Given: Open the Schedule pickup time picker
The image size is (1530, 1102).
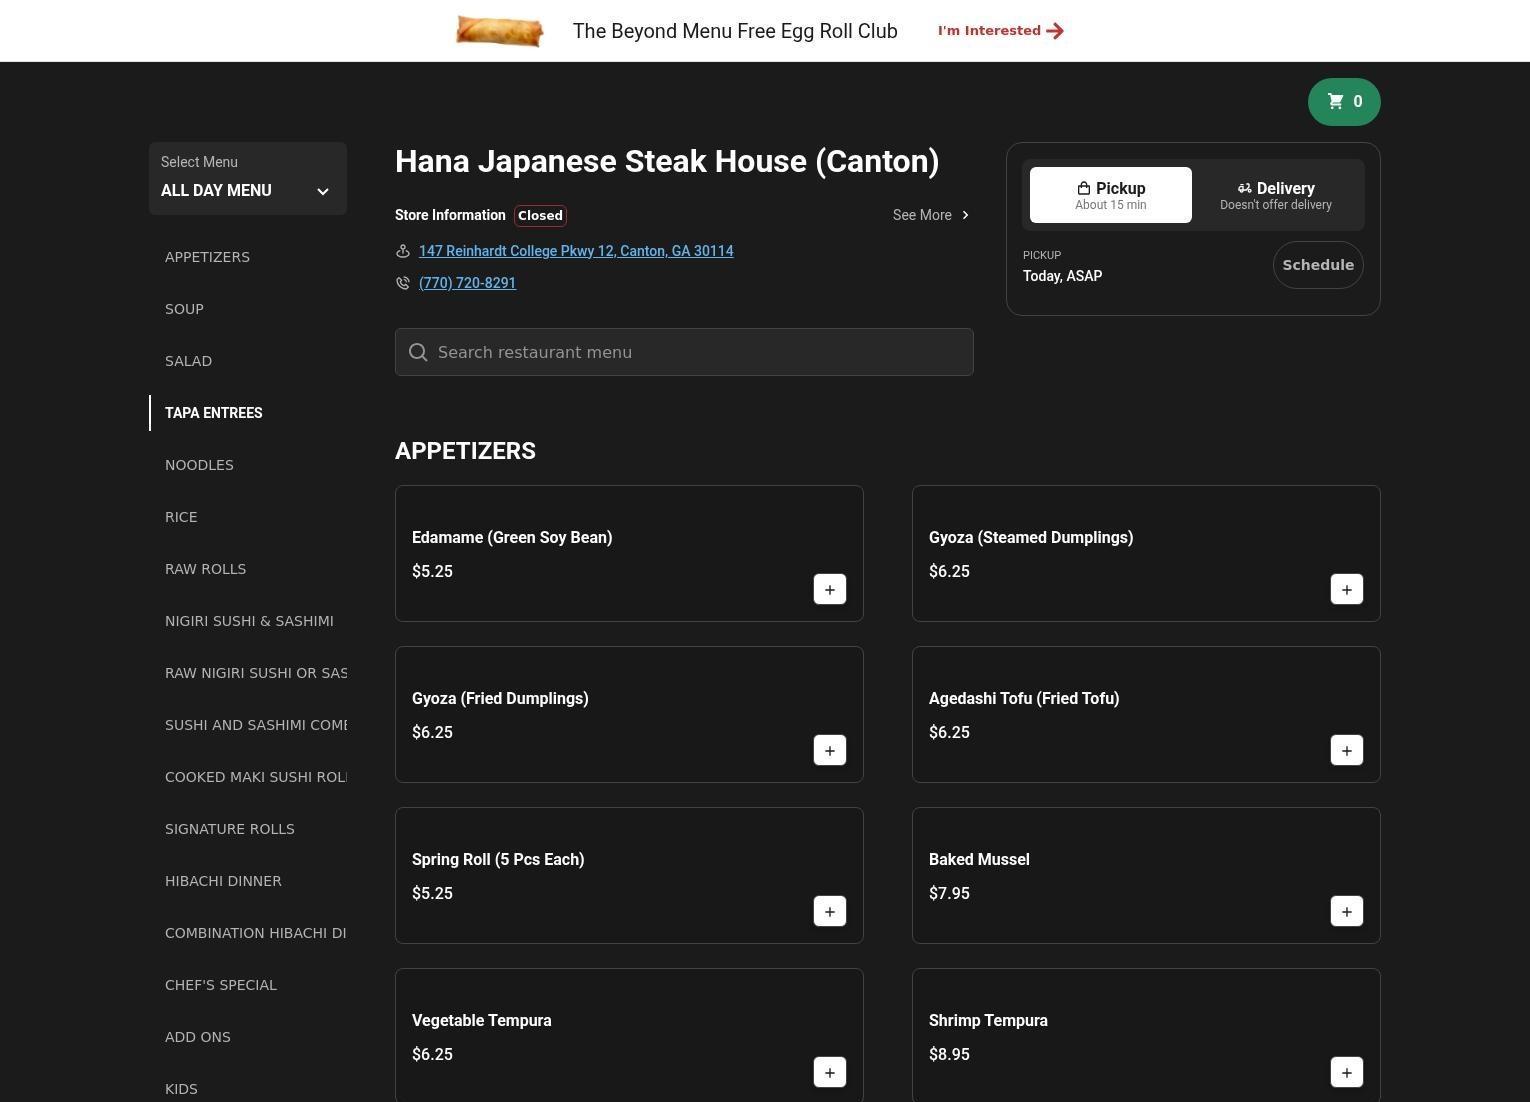Looking at the screenshot, I should 1317,265.
